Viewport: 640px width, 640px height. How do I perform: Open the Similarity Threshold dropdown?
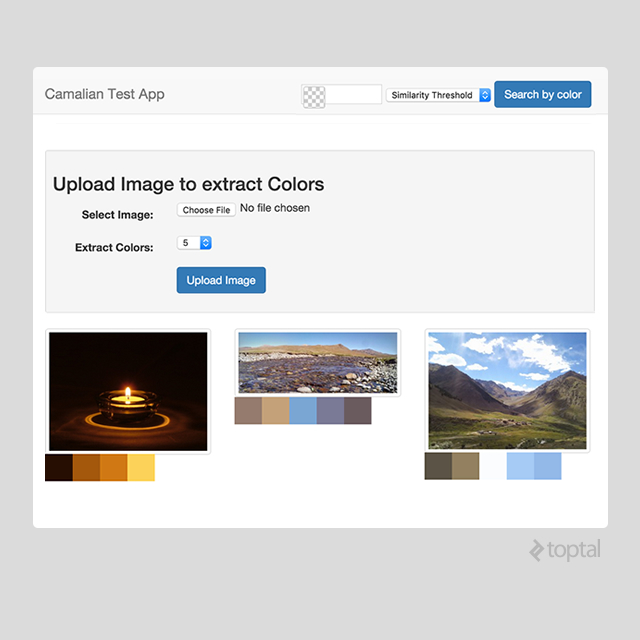[438, 95]
